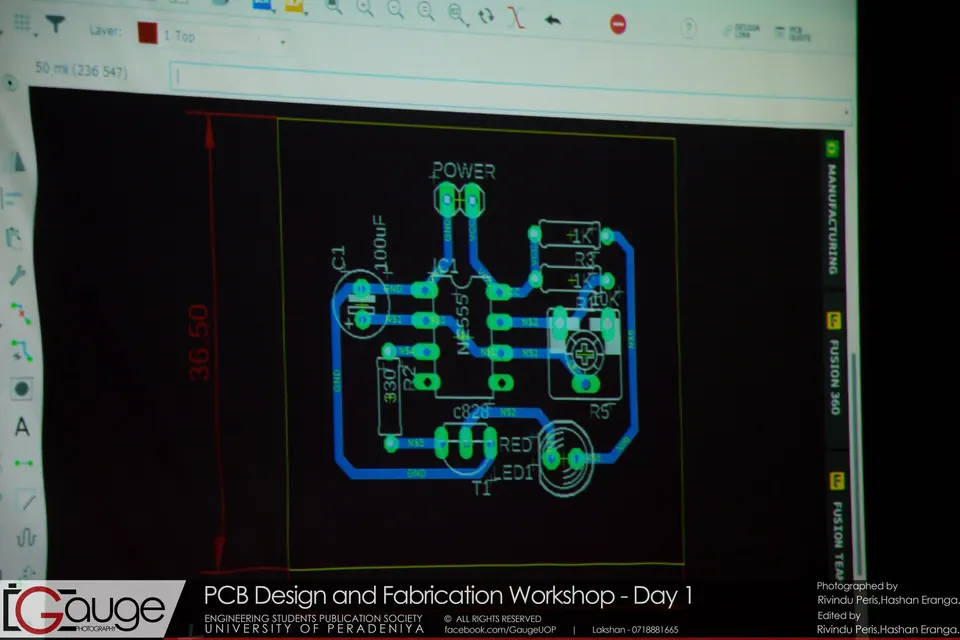The height and width of the screenshot is (640, 960).
Task: Click the Zoom Select icon with arrow
Action: pos(457,13)
